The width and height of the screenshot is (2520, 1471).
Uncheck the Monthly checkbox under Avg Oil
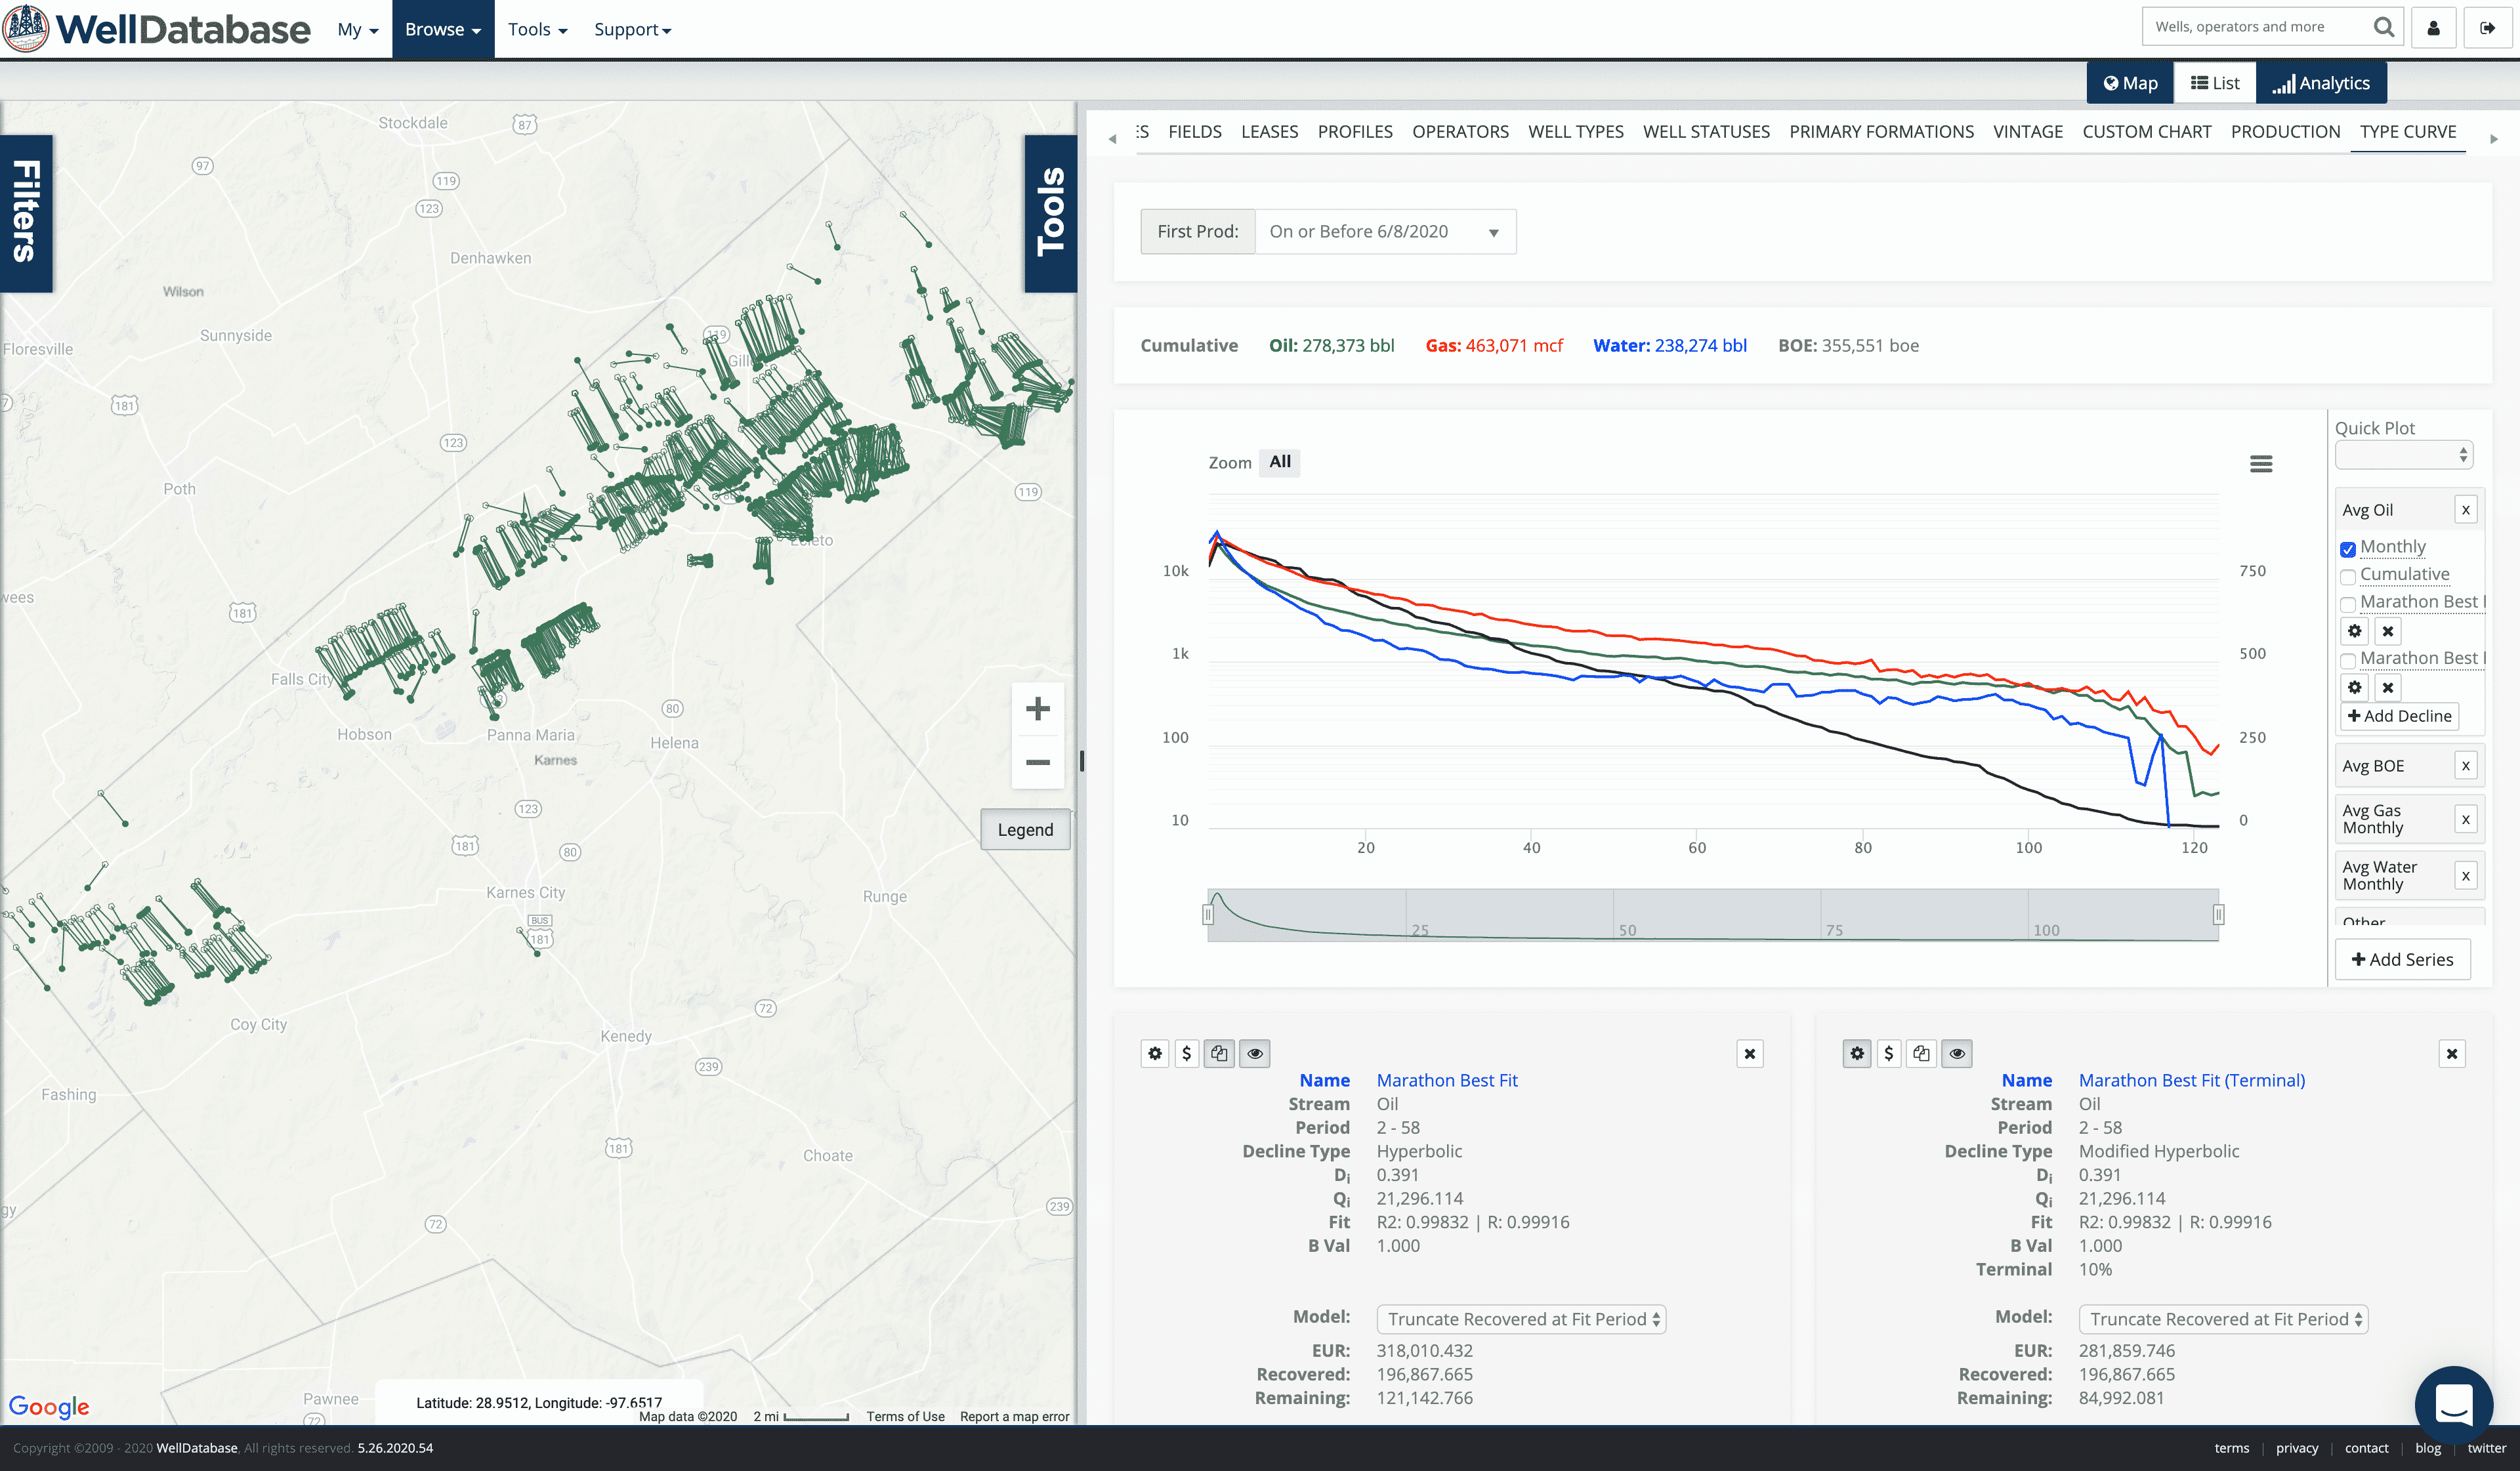pos(2348,549)
